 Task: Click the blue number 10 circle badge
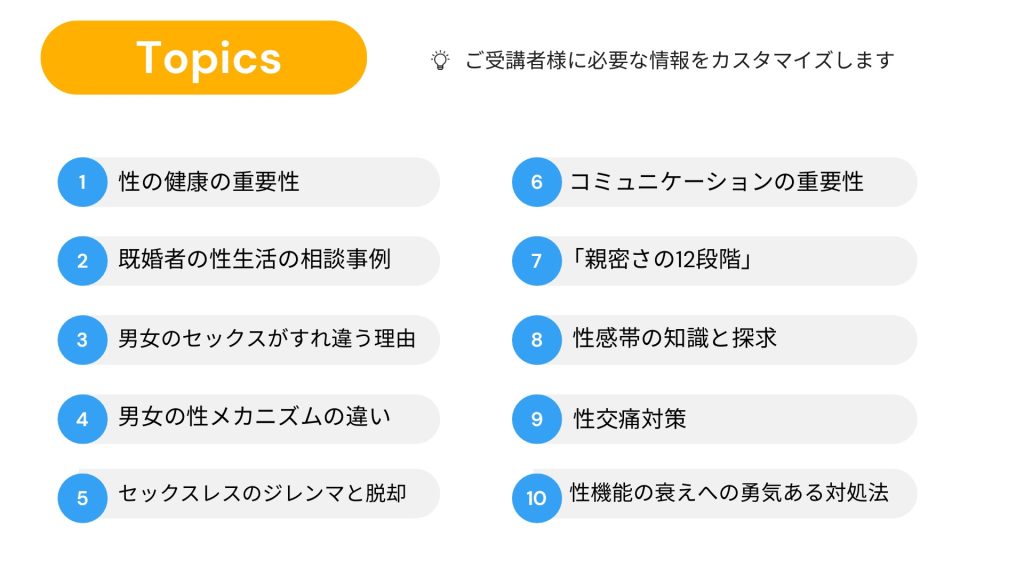pos(537,497)
